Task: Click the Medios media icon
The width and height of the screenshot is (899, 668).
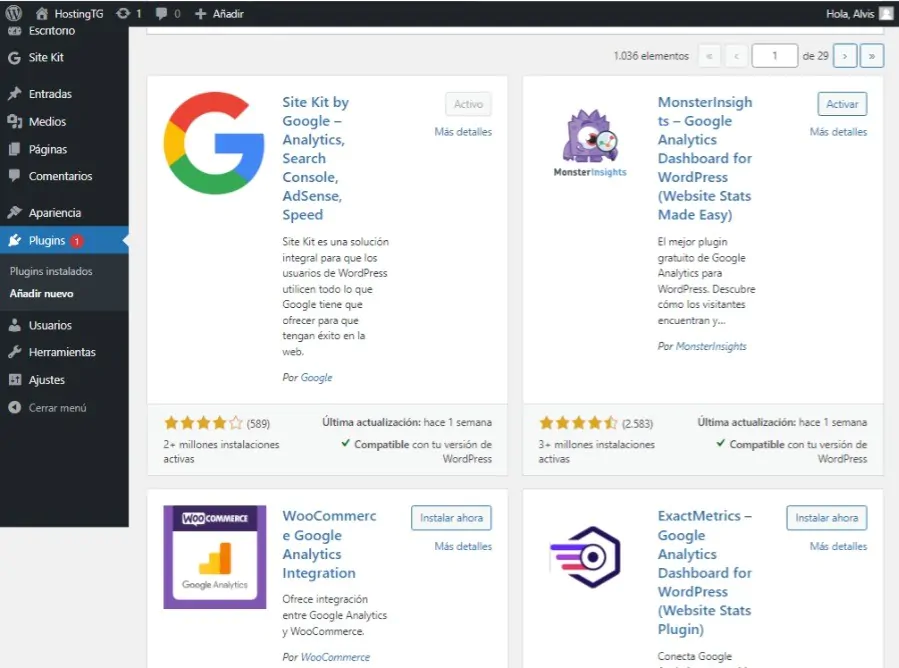Action: (14, 121)
